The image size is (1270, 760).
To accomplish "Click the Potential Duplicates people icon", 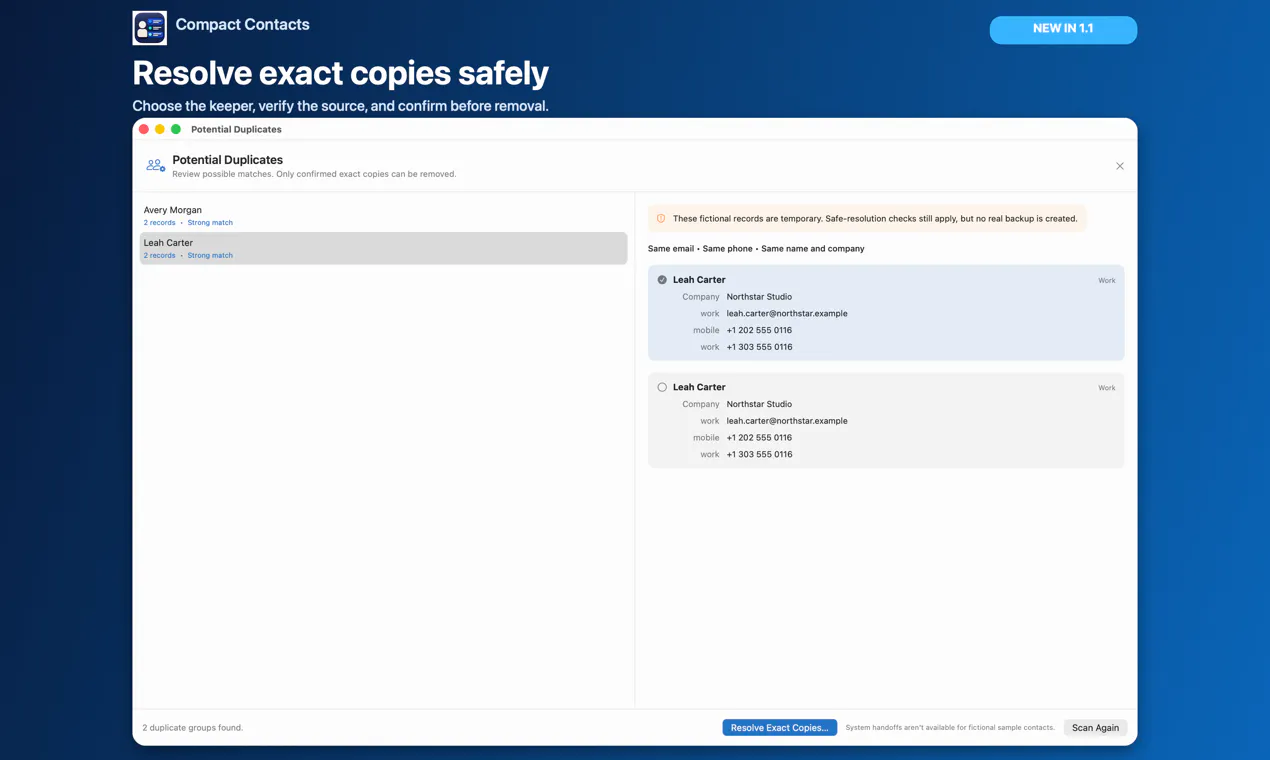I will tap(155, 166).
